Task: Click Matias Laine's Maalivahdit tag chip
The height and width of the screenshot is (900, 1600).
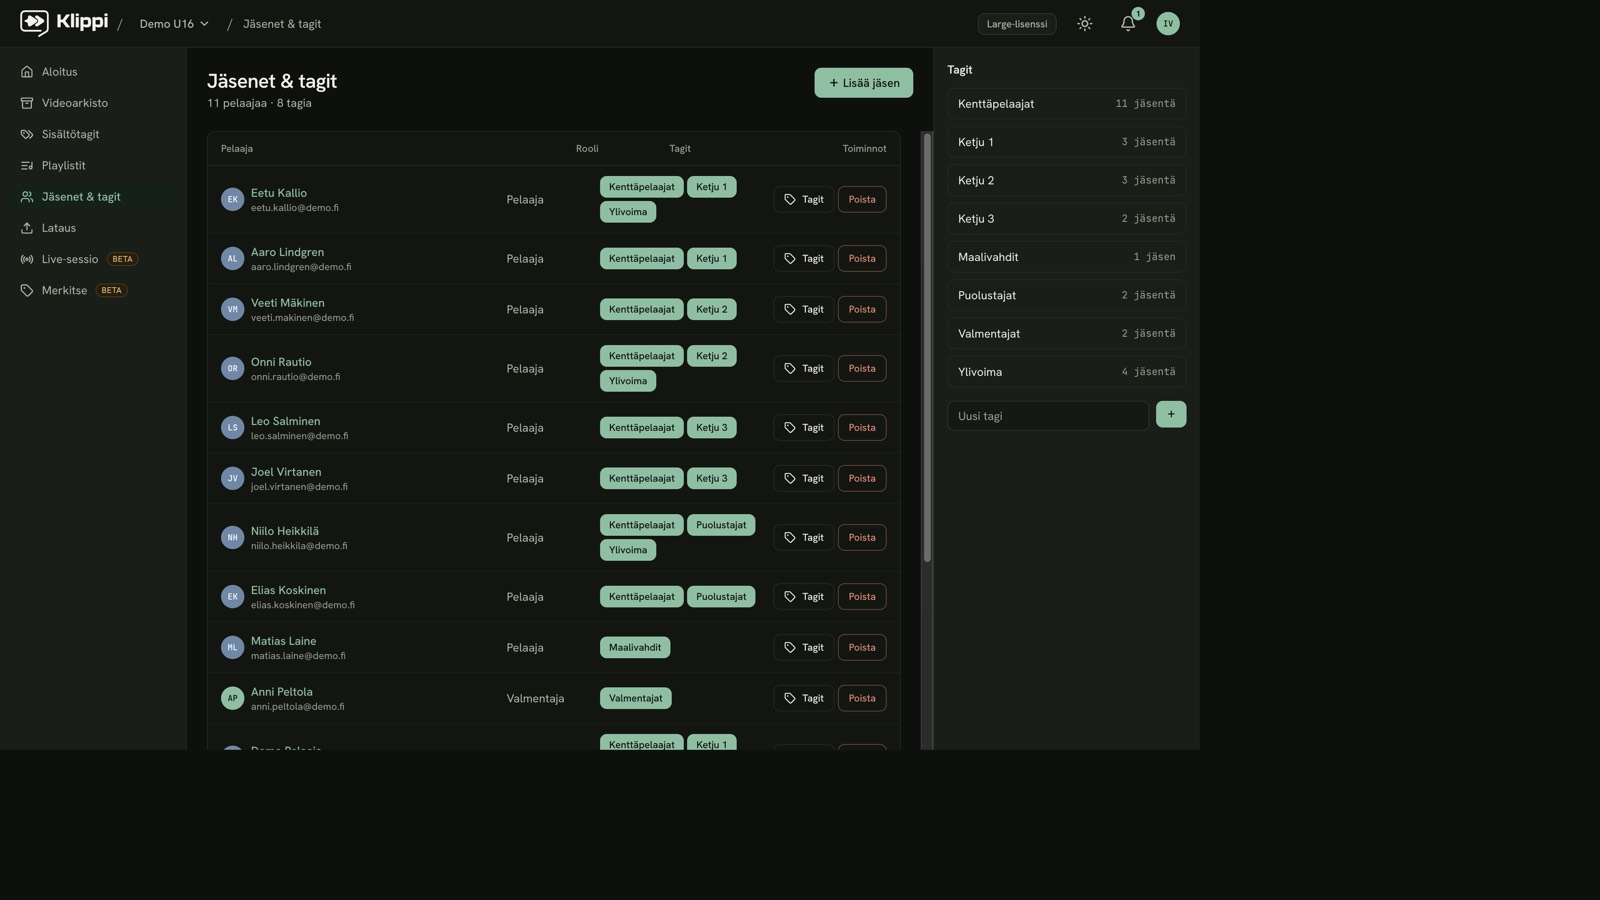Action: point(635,647)
